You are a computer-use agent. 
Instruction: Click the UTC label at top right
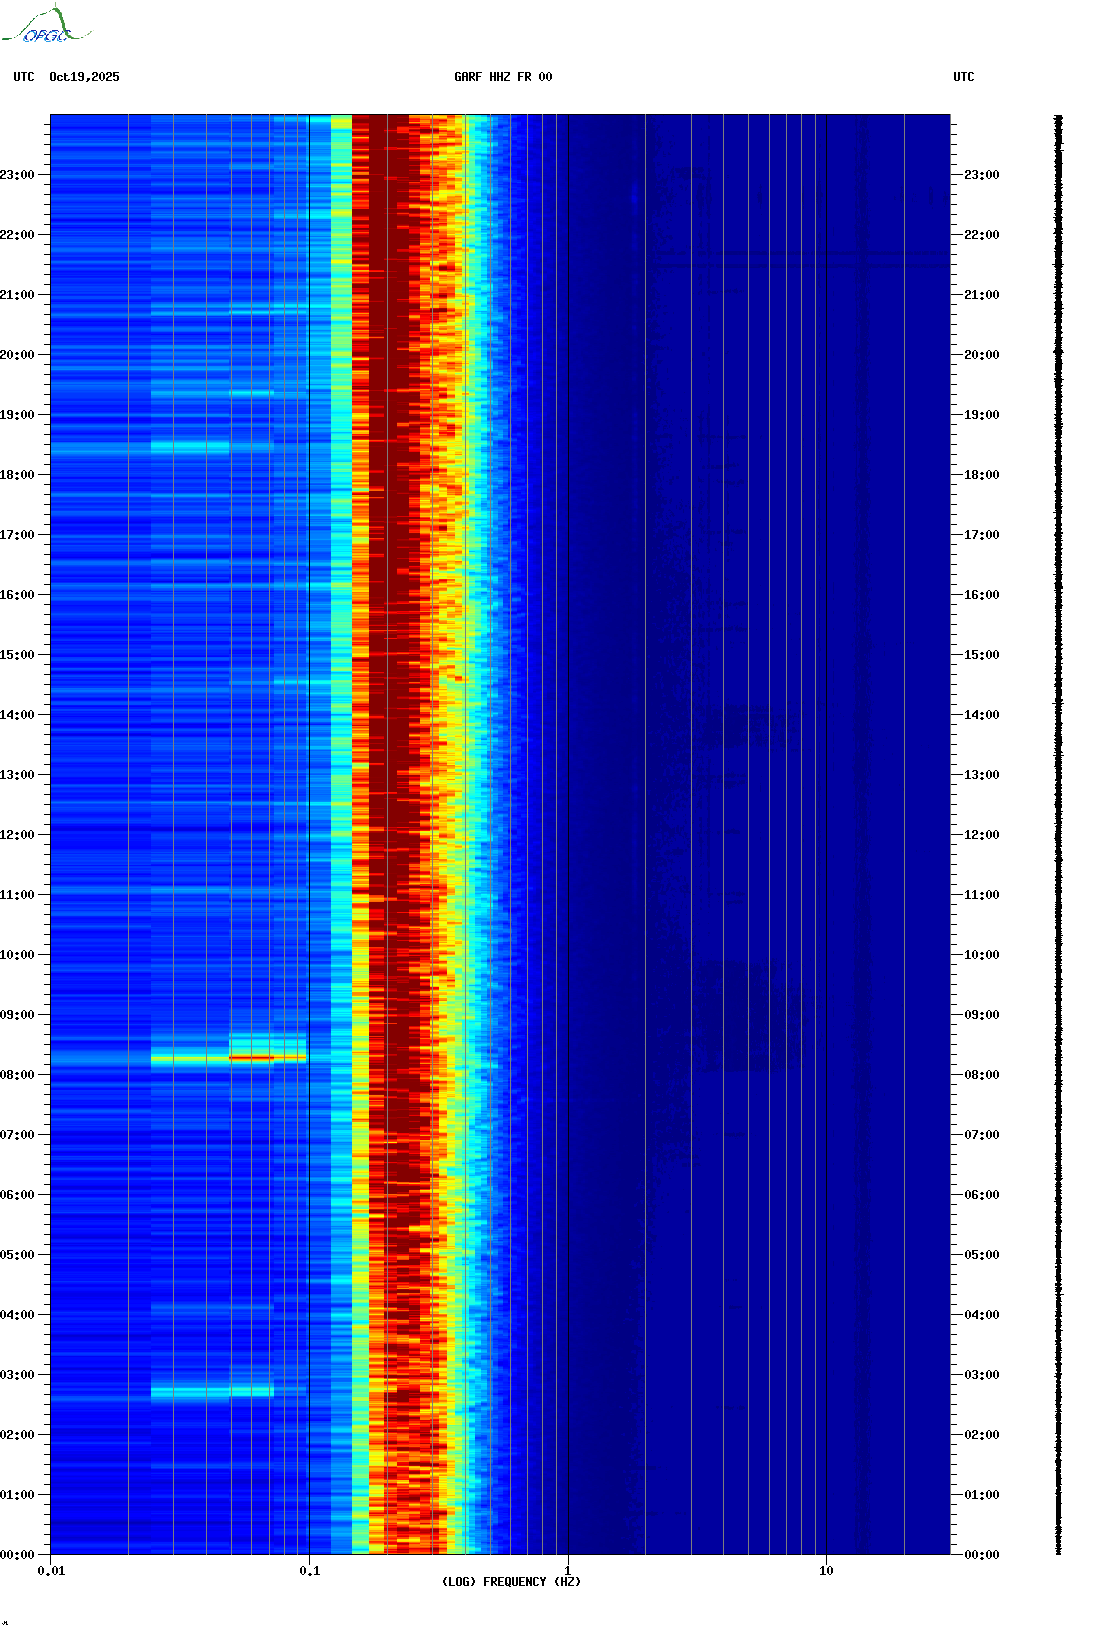(963, 77)
